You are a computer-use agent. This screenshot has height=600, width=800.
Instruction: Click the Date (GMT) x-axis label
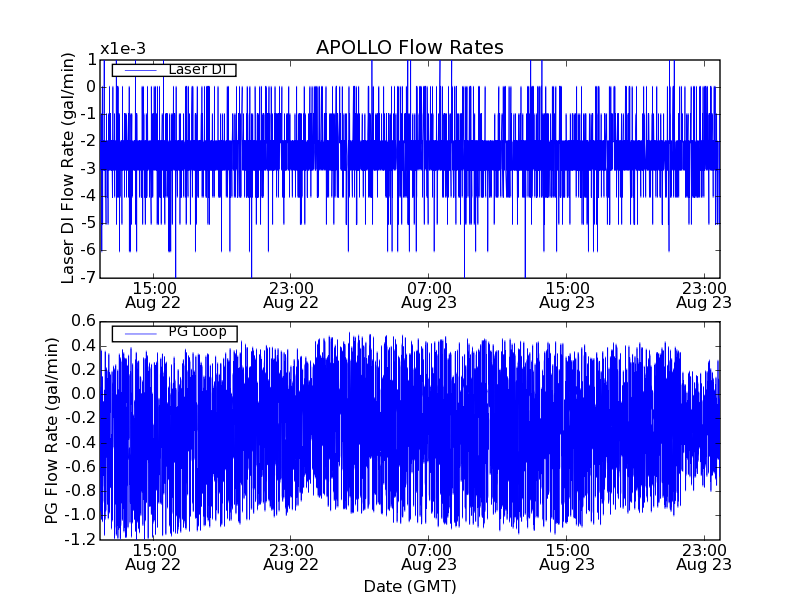(409, 586)
